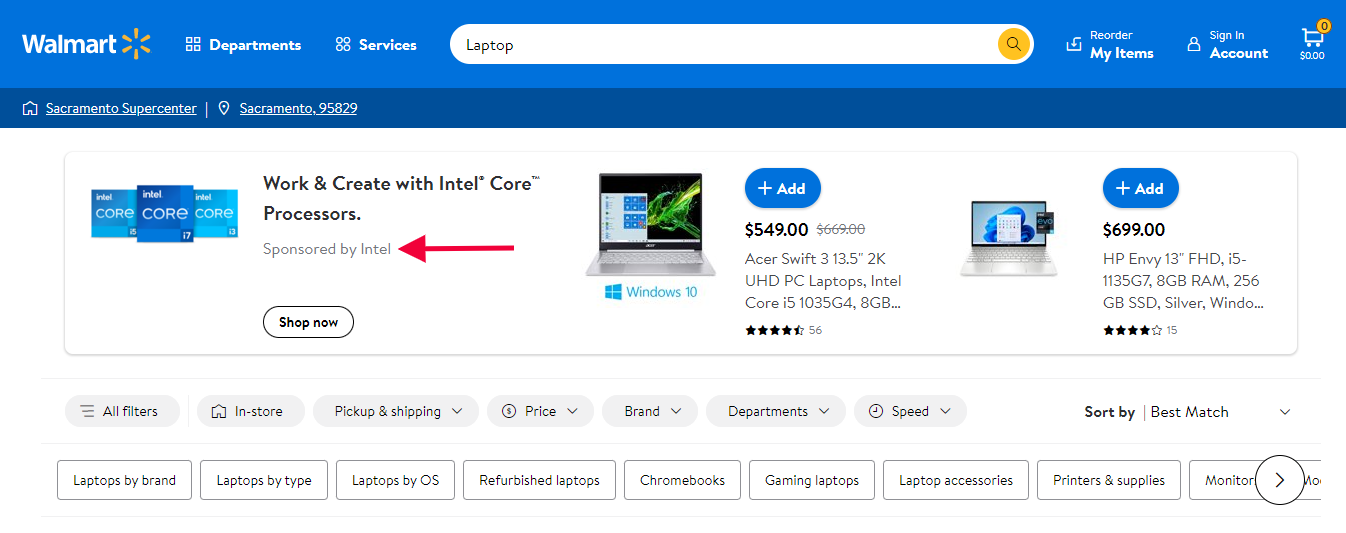Select the Laptops by OS chip
This screenshot has width=1346, height=533.
tap(395, 480)
